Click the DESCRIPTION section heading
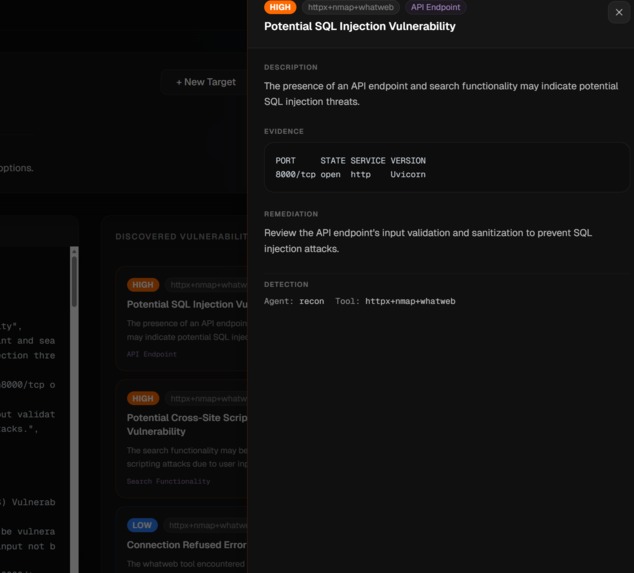The height and width of the screenshot is (573, 634). pos(291,67)
